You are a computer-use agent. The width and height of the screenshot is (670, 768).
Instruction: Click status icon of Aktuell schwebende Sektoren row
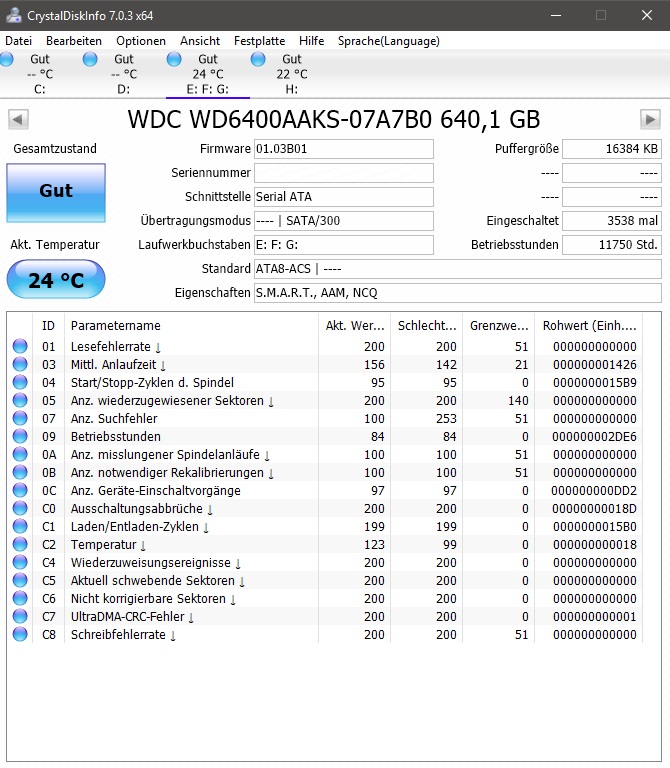click(x=20, y=580)
